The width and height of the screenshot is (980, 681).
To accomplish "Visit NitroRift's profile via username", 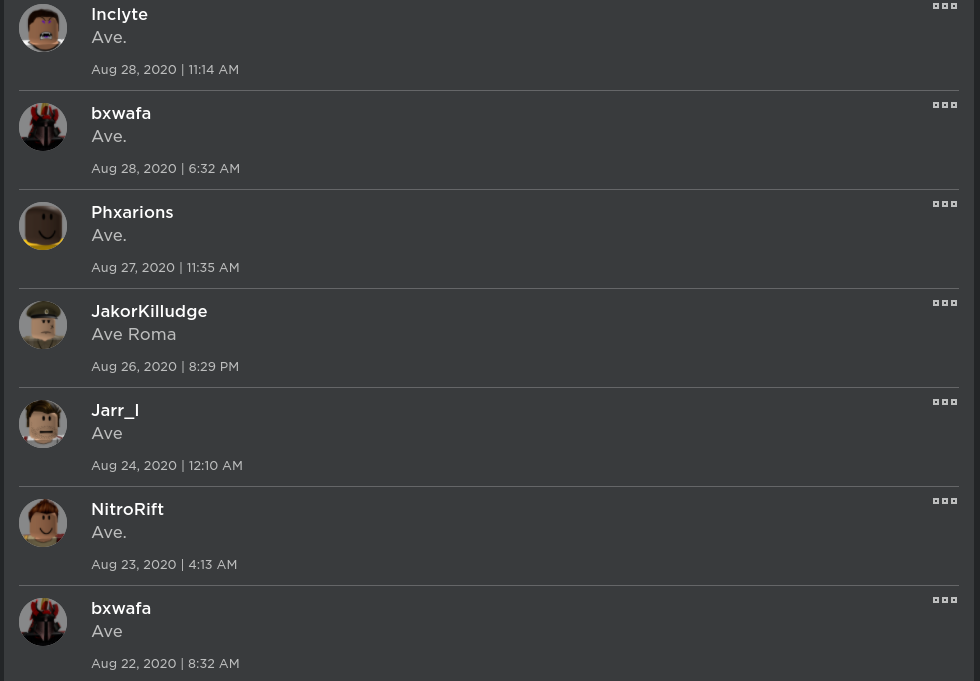I will 128,509.
